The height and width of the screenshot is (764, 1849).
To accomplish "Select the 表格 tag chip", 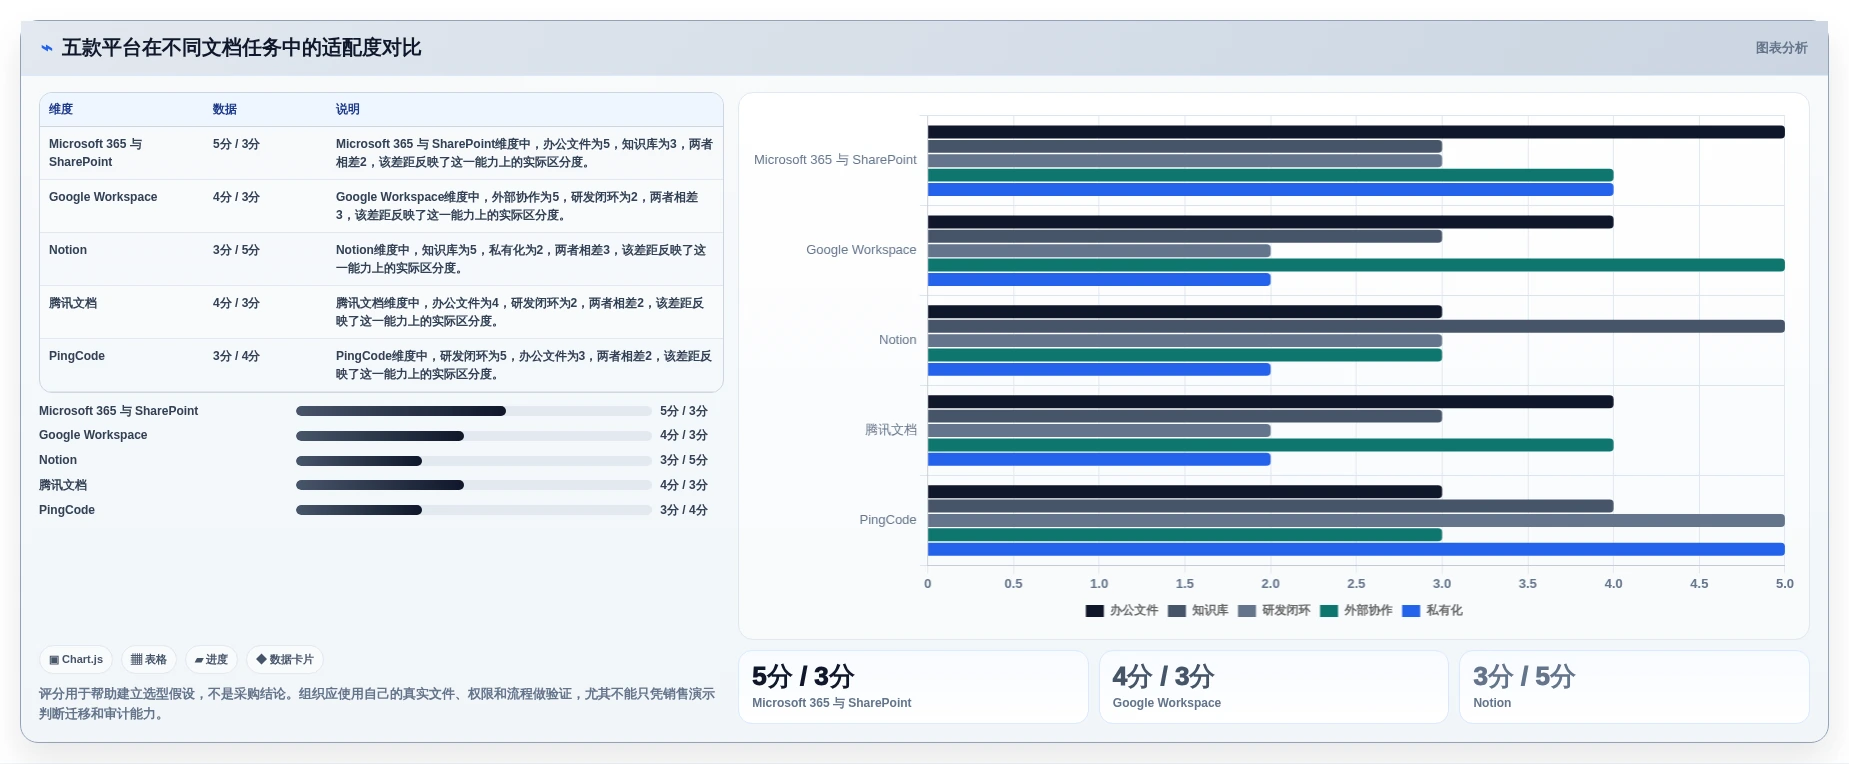I will (149, 660).
